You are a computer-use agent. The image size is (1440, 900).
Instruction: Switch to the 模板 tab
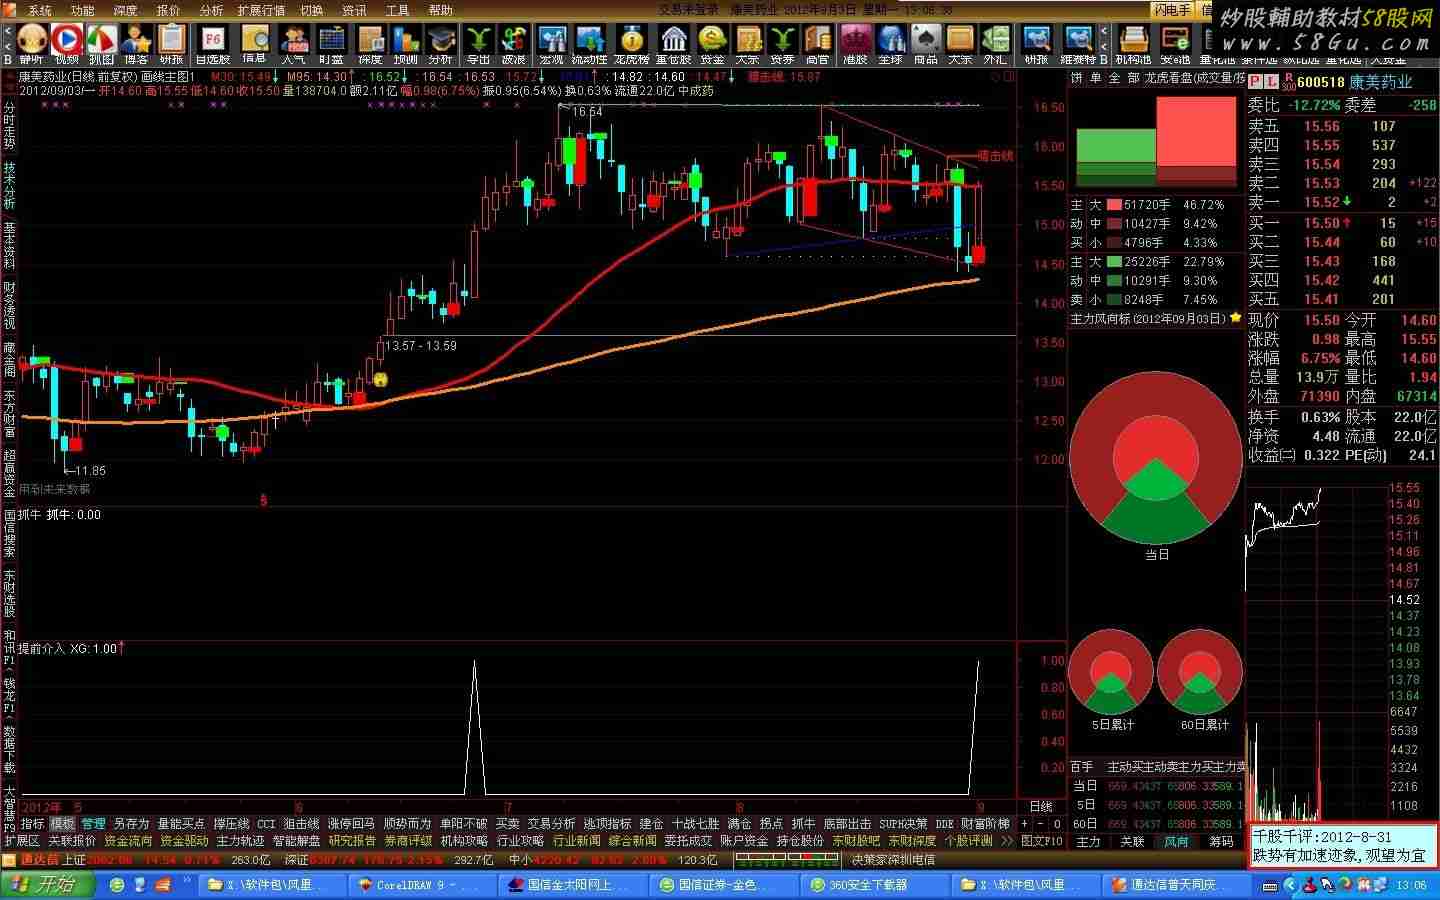tap(63, 824)
